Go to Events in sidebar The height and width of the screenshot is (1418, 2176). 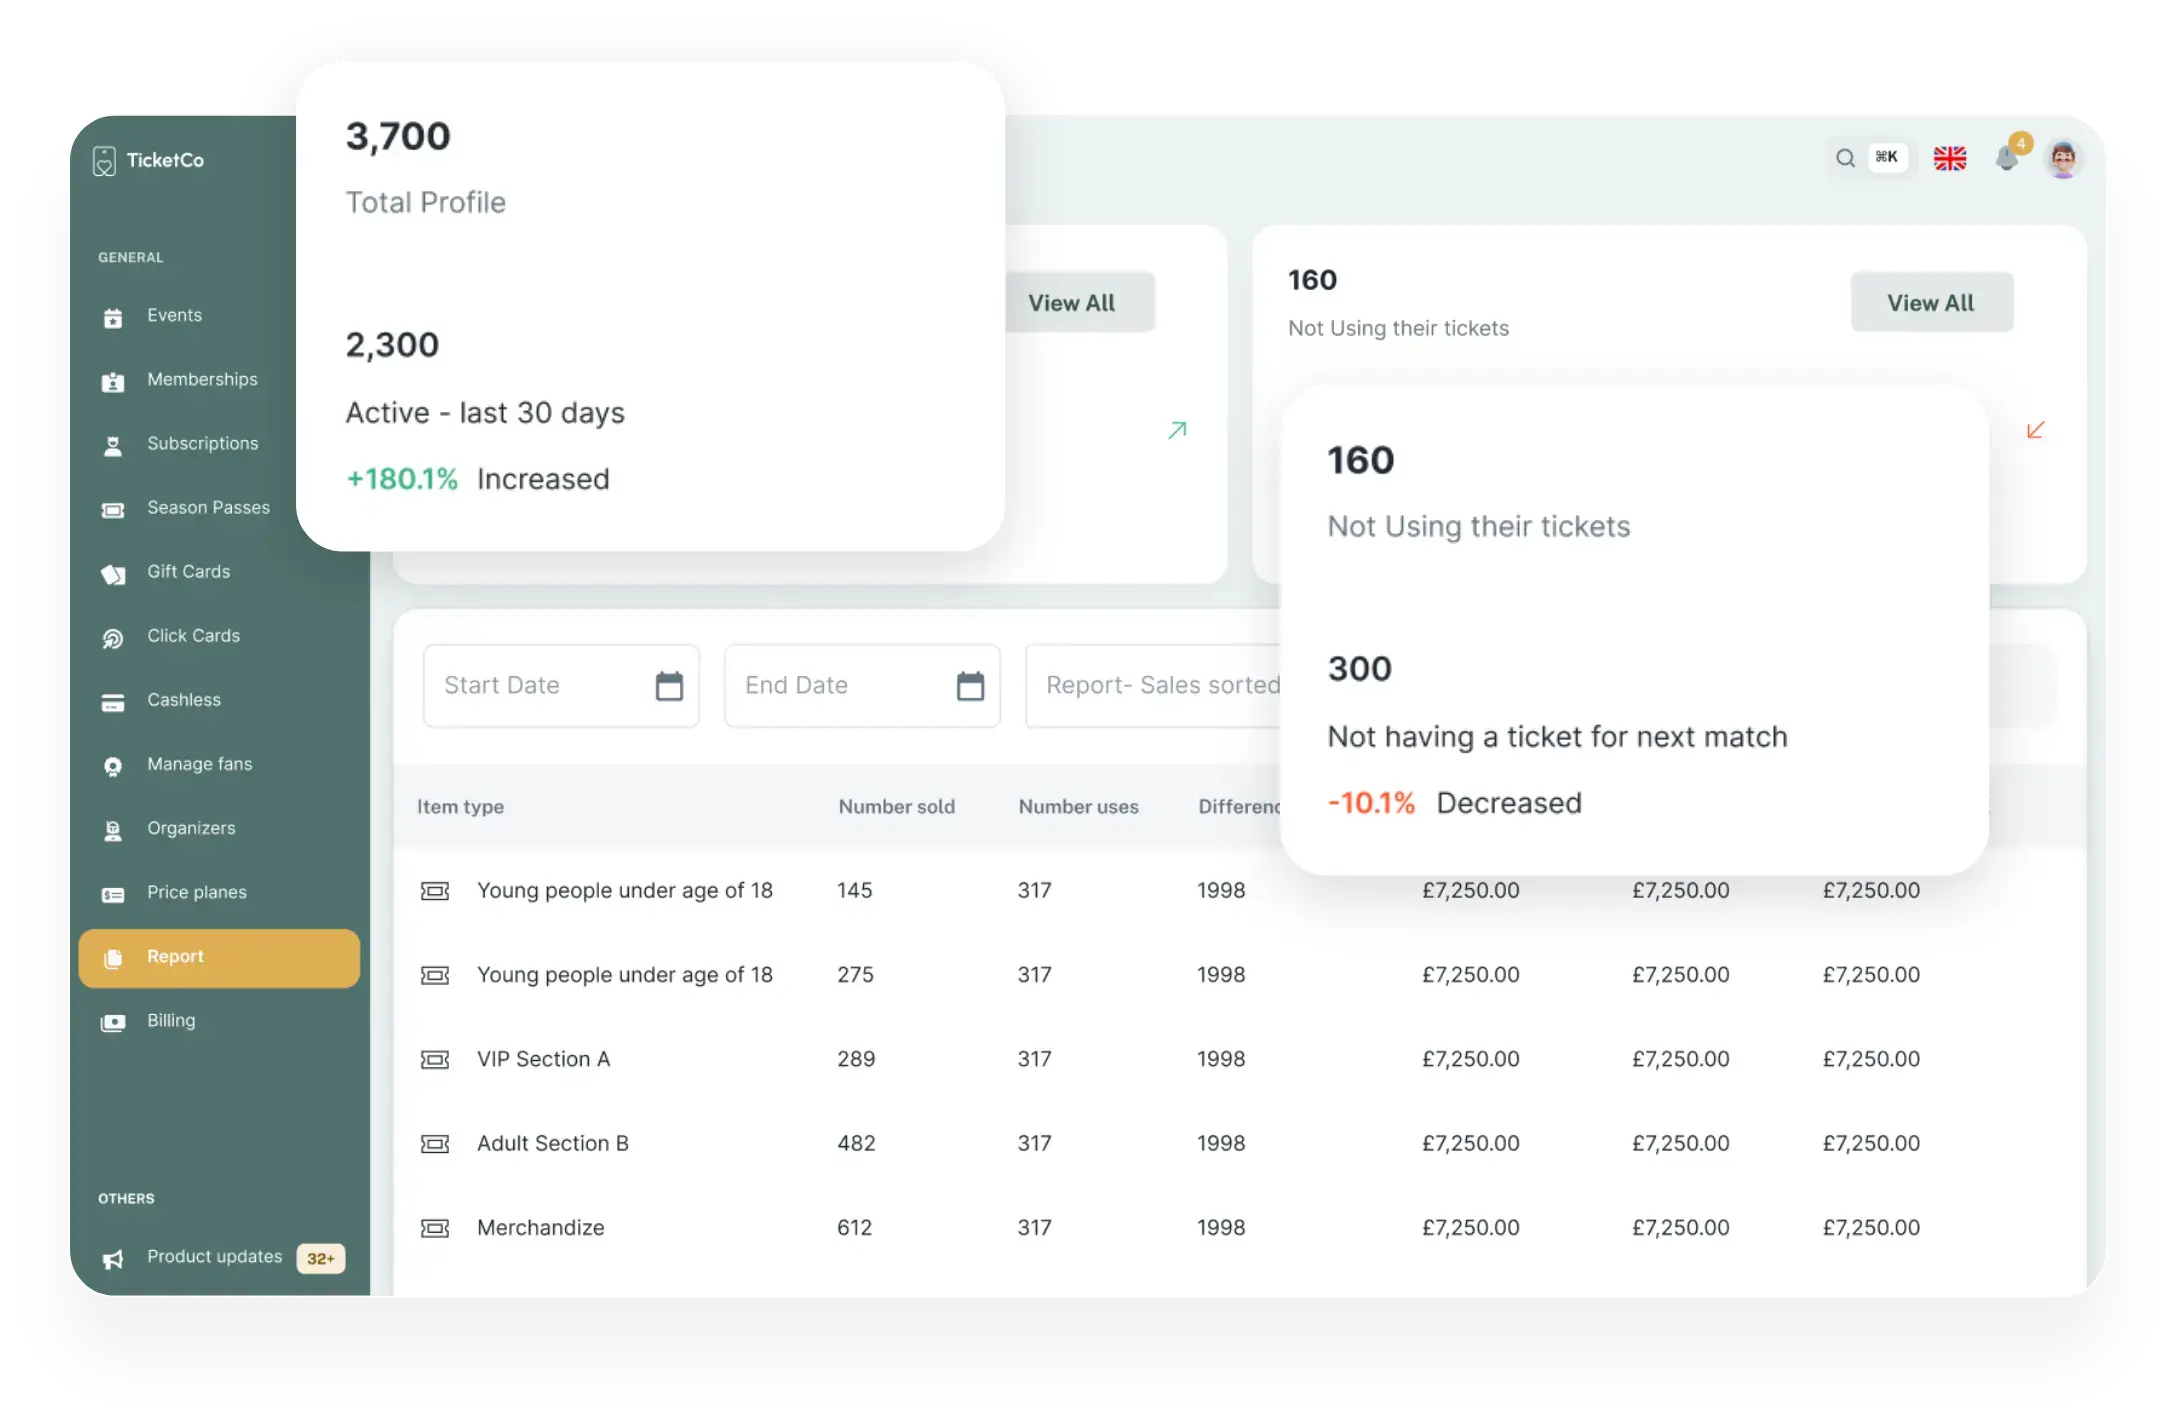click(x=174, y=316)
